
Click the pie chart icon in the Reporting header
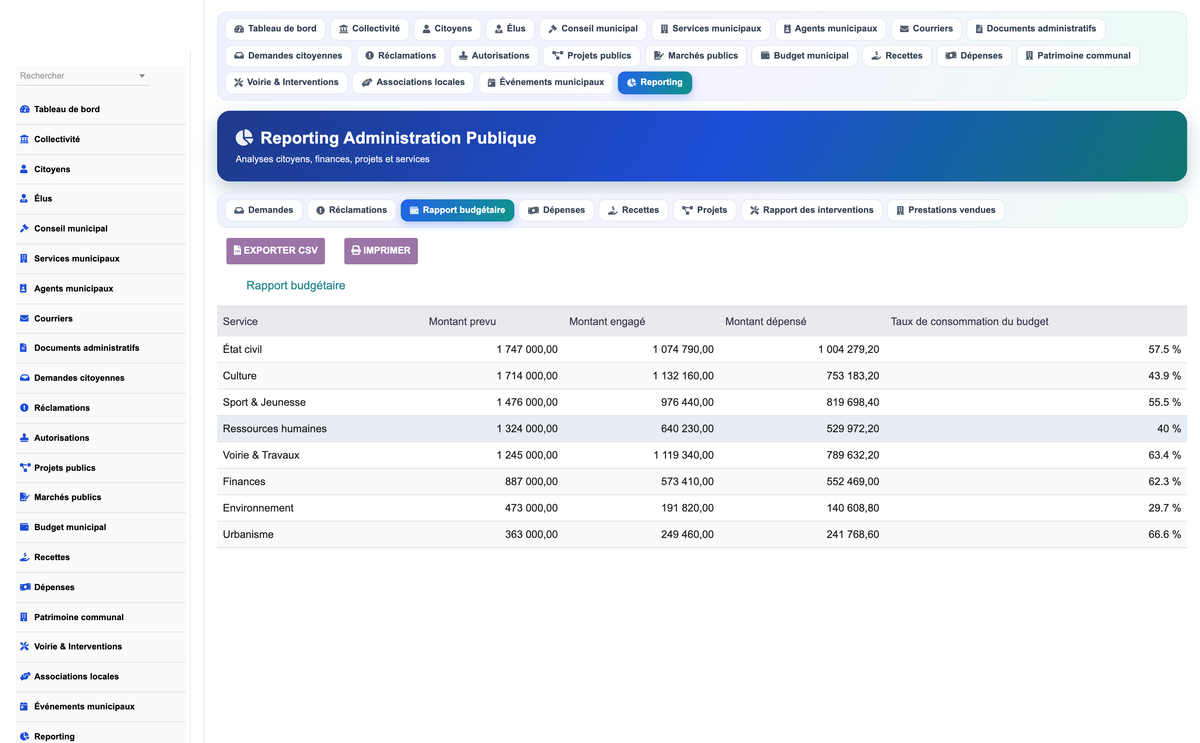pyautogui.click(x=244, y=138)
